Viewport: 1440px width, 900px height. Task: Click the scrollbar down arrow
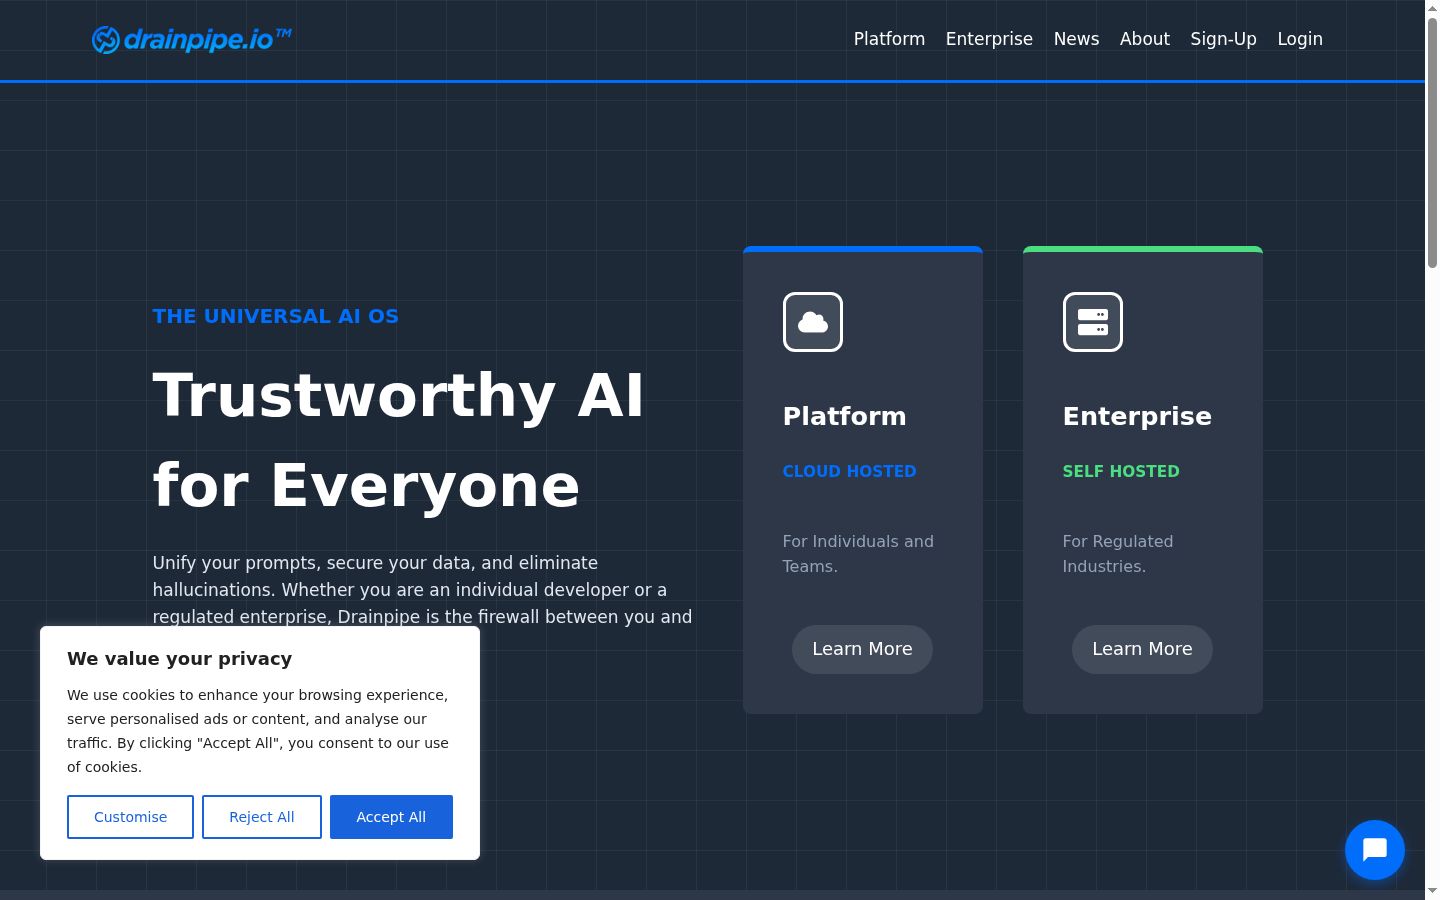click(1432, 890)
